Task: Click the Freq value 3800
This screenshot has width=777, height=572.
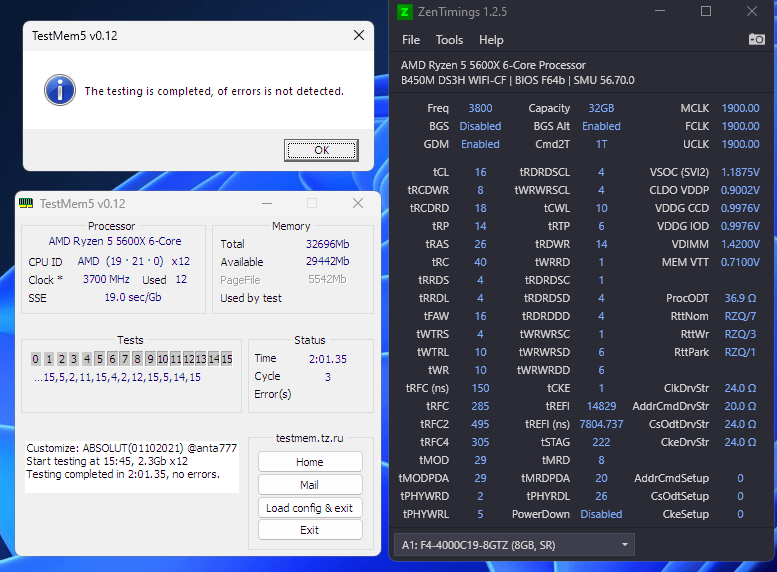Action: pyautogui.click(x=480, y=108)
